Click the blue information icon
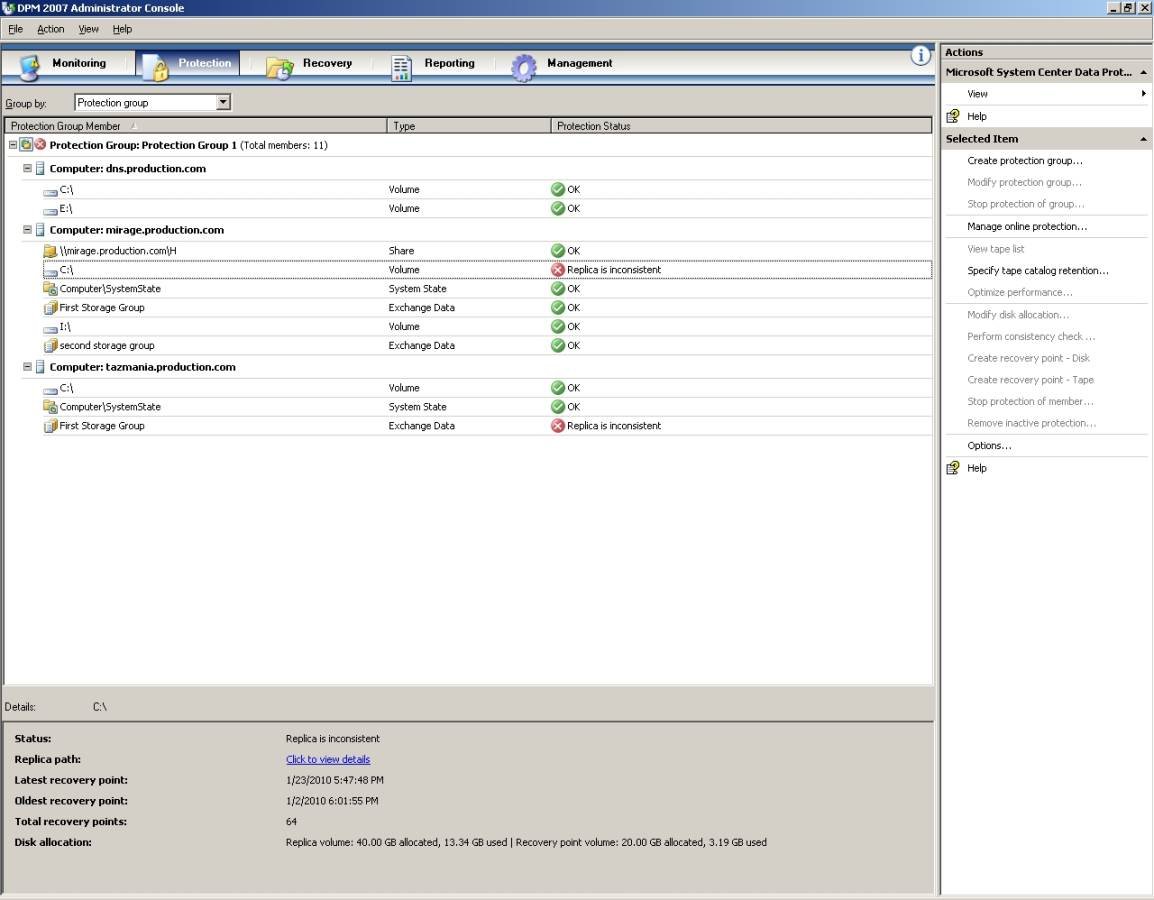Viewport: 1154px width, 900px height. (x=920, y=56)
